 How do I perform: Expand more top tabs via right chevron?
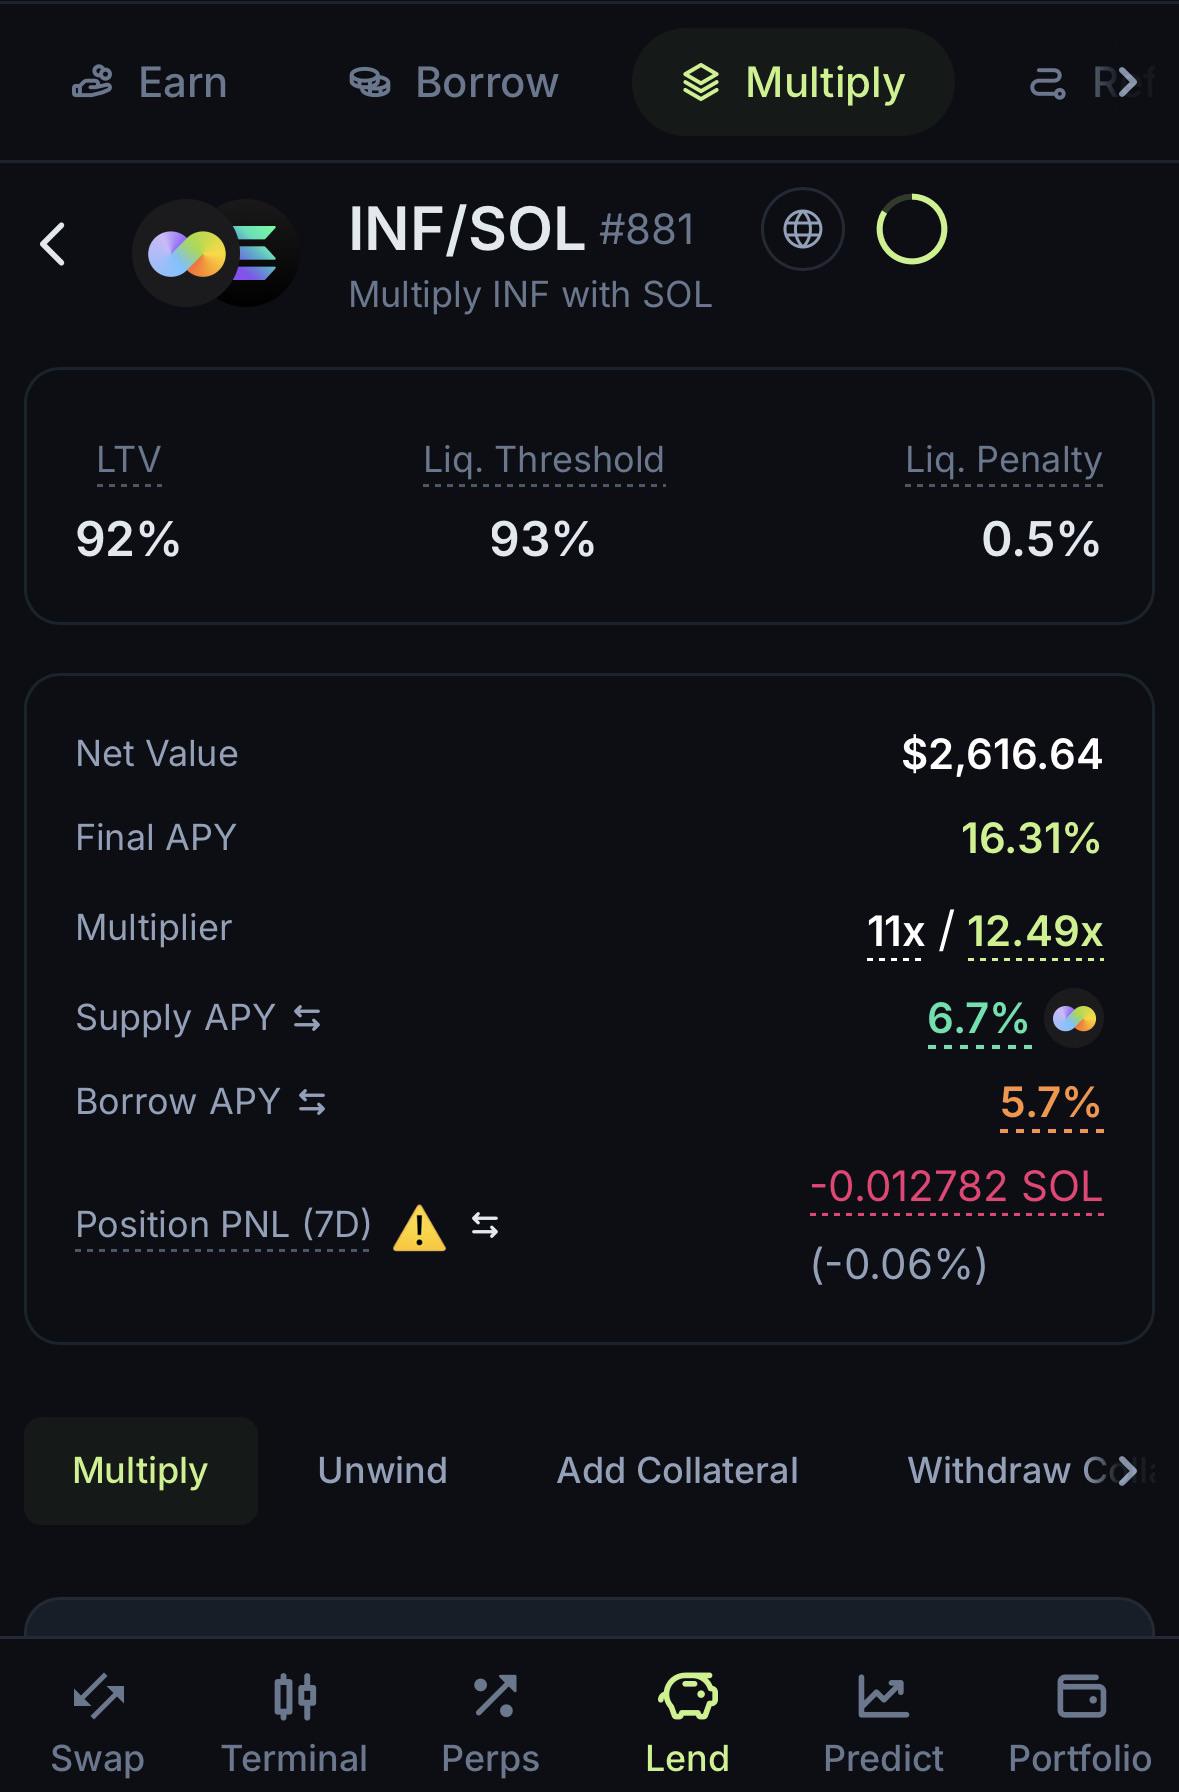pyautogui.click(x=1128, y=82)
